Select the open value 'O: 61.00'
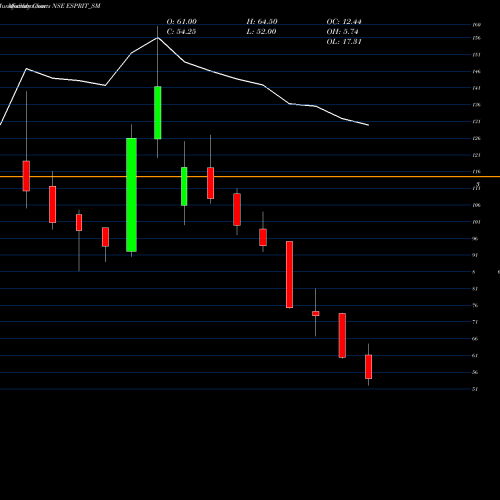This screenshot has width=500, height=500. tap(182, 22)
